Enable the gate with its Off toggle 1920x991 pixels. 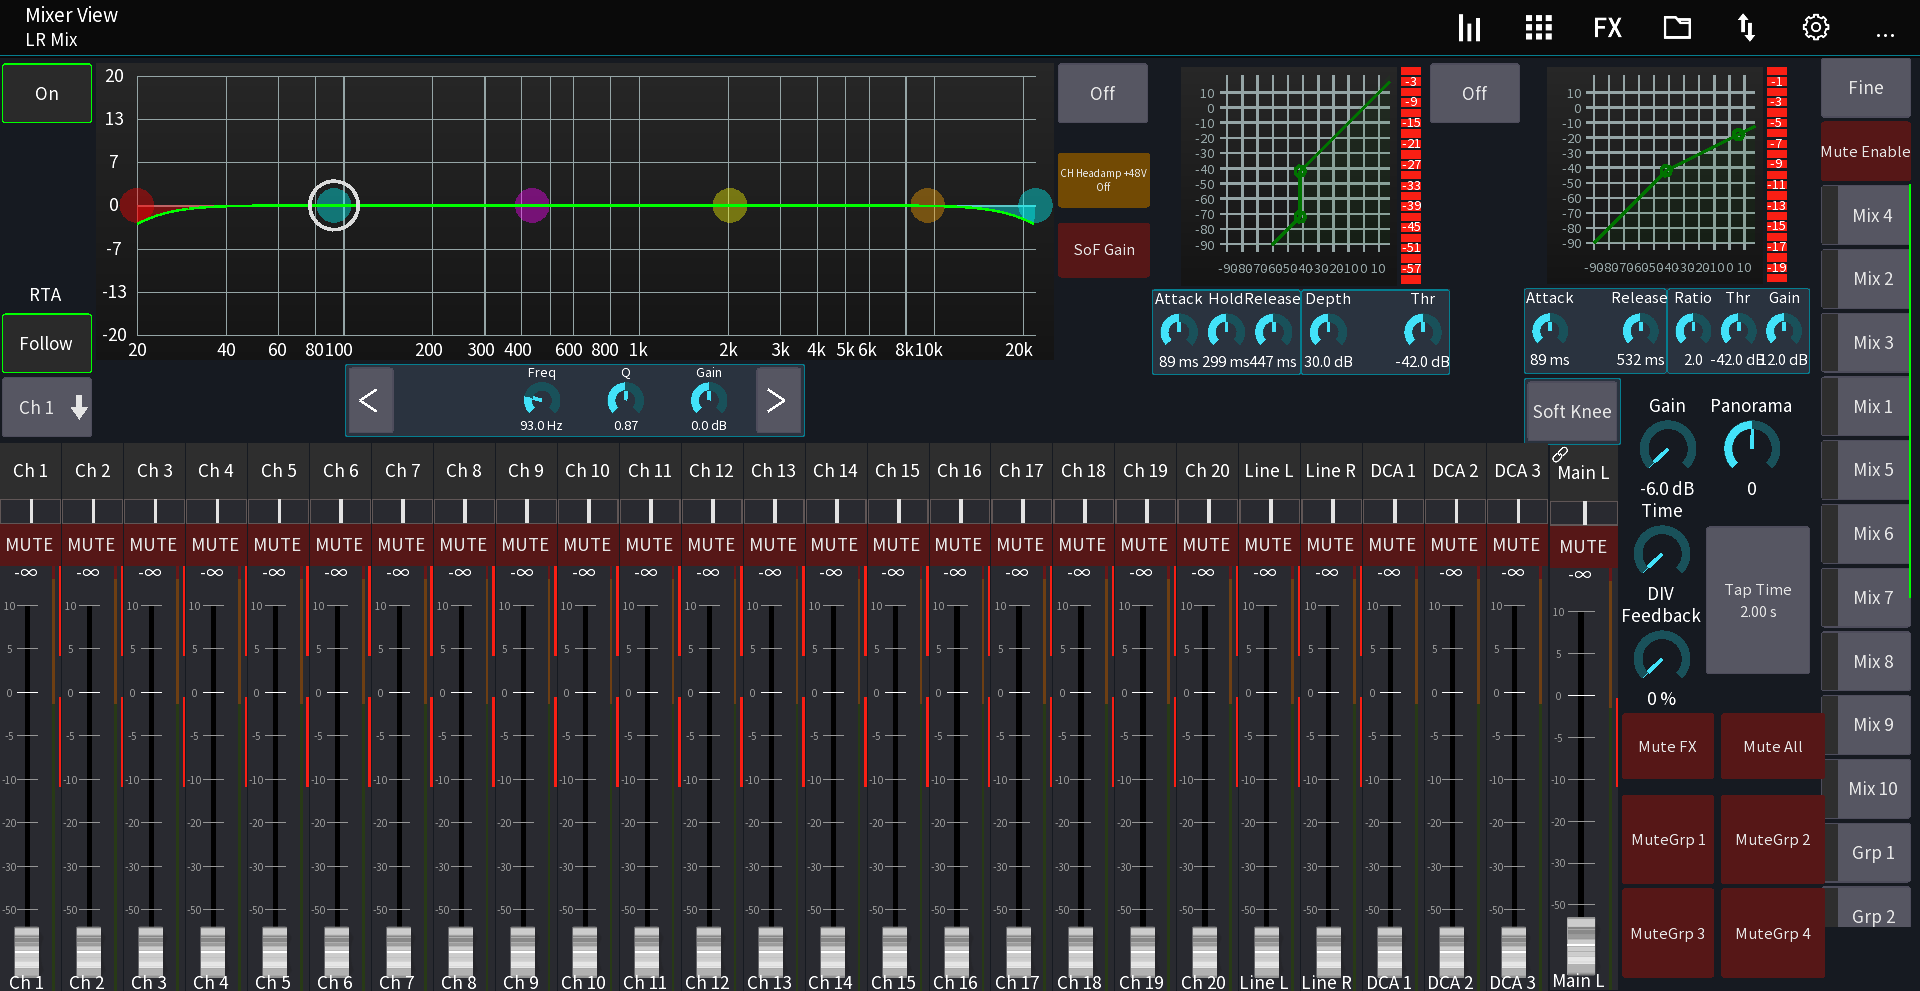[1102, 92]
